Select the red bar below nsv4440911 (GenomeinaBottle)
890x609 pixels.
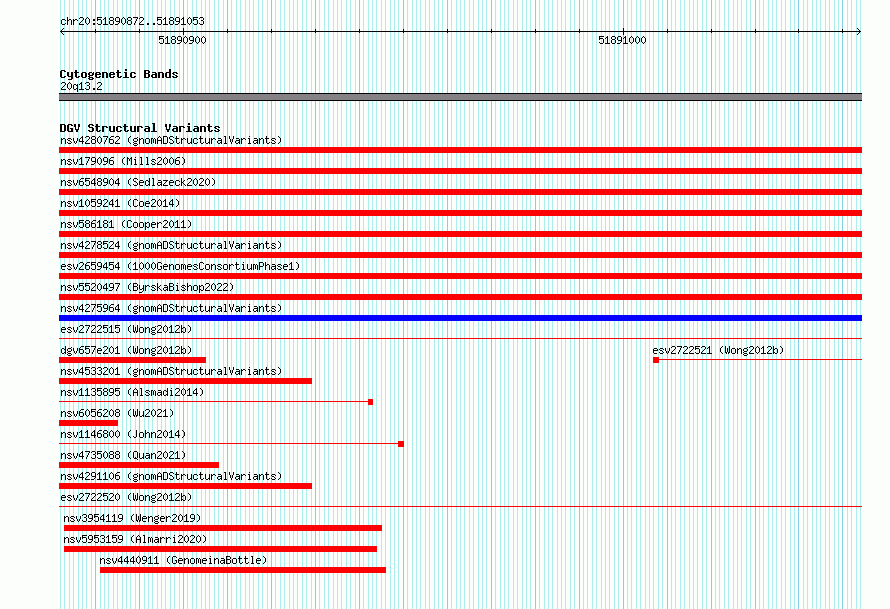point(243,570)
